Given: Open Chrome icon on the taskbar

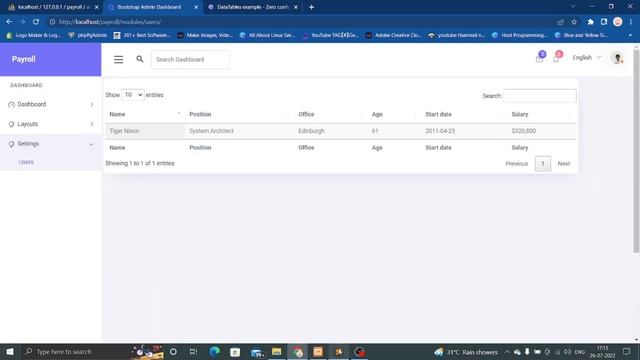Looking at the screenshot, I should click(297, 351).
